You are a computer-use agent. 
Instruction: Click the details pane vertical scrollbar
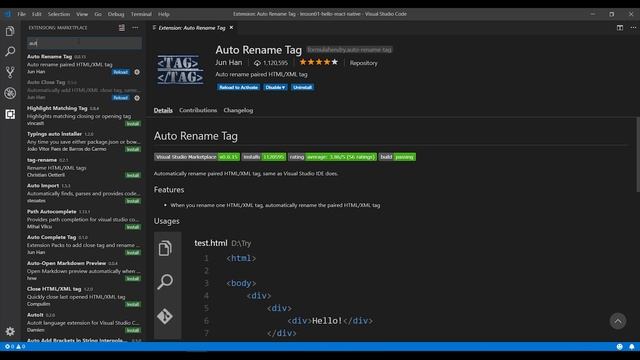pos(637,155)
